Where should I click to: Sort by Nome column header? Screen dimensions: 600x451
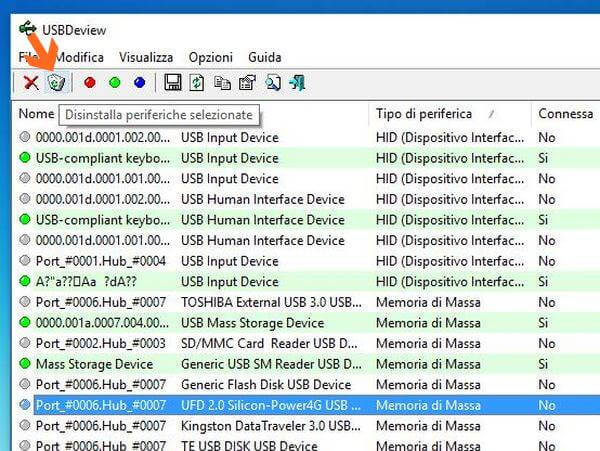(x=36, y=114)
